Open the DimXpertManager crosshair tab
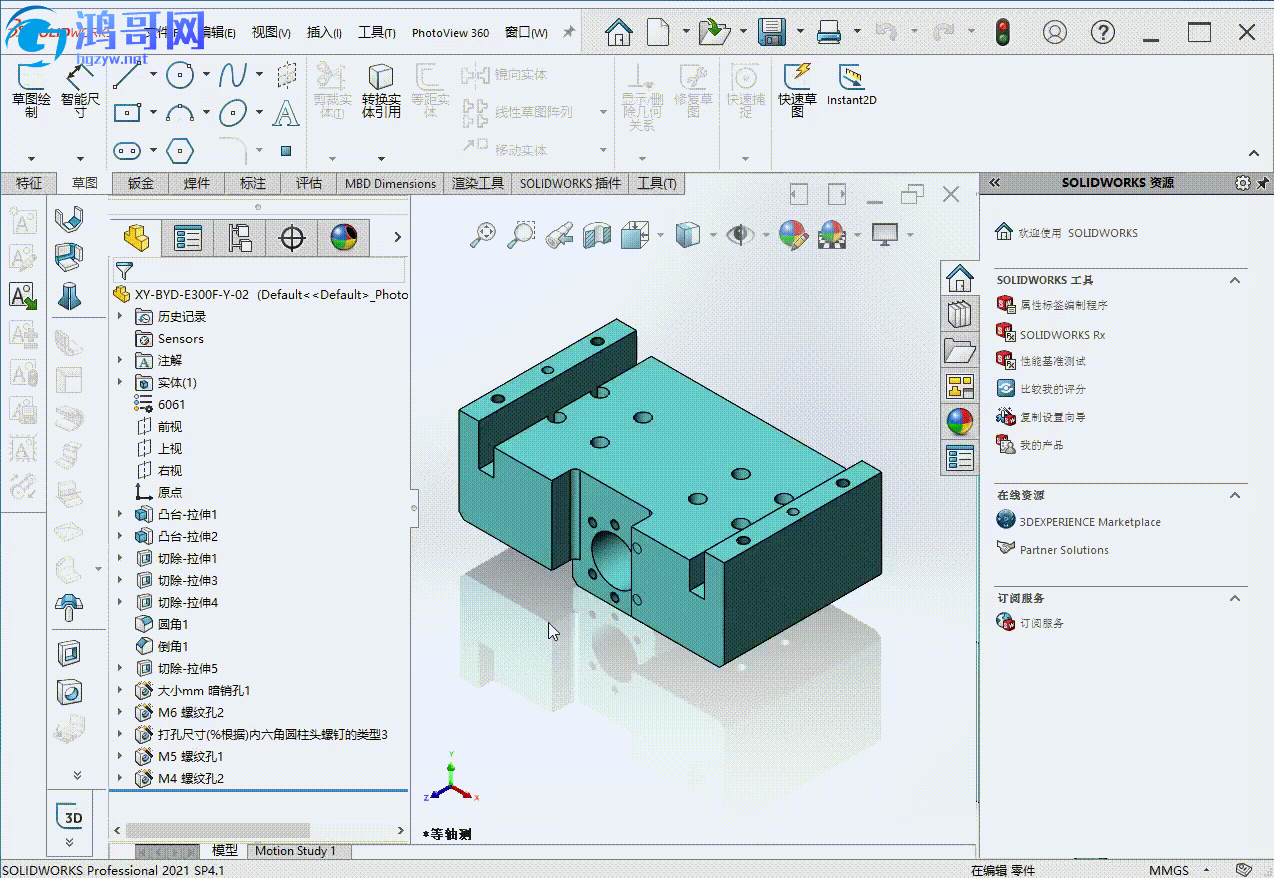This screenshot has height=878, width=1274. (292, 237)
